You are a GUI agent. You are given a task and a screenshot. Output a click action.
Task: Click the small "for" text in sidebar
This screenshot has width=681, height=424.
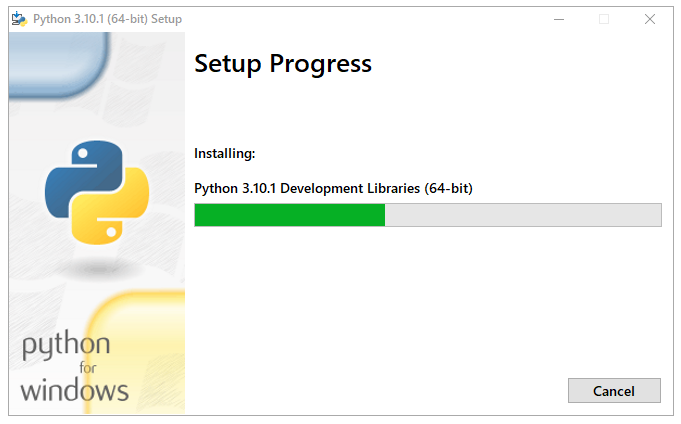pos(89,368)
